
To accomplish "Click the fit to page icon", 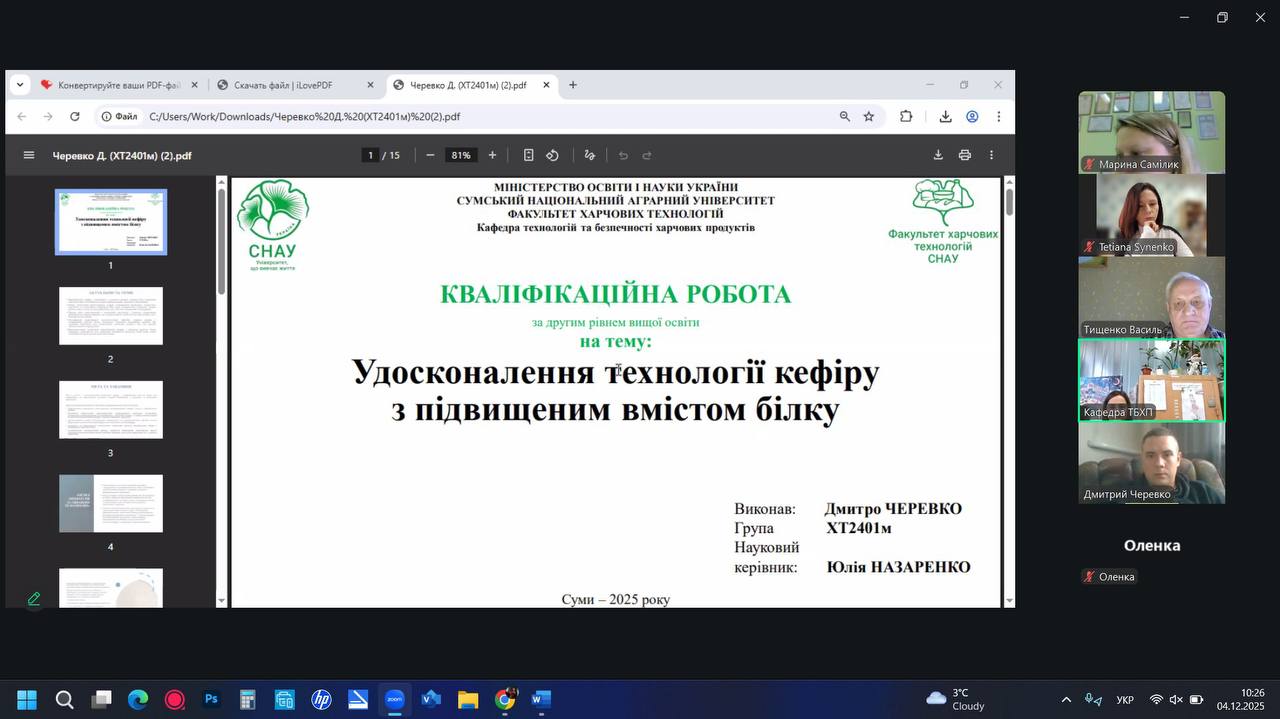I will click(x=528, y=155).
